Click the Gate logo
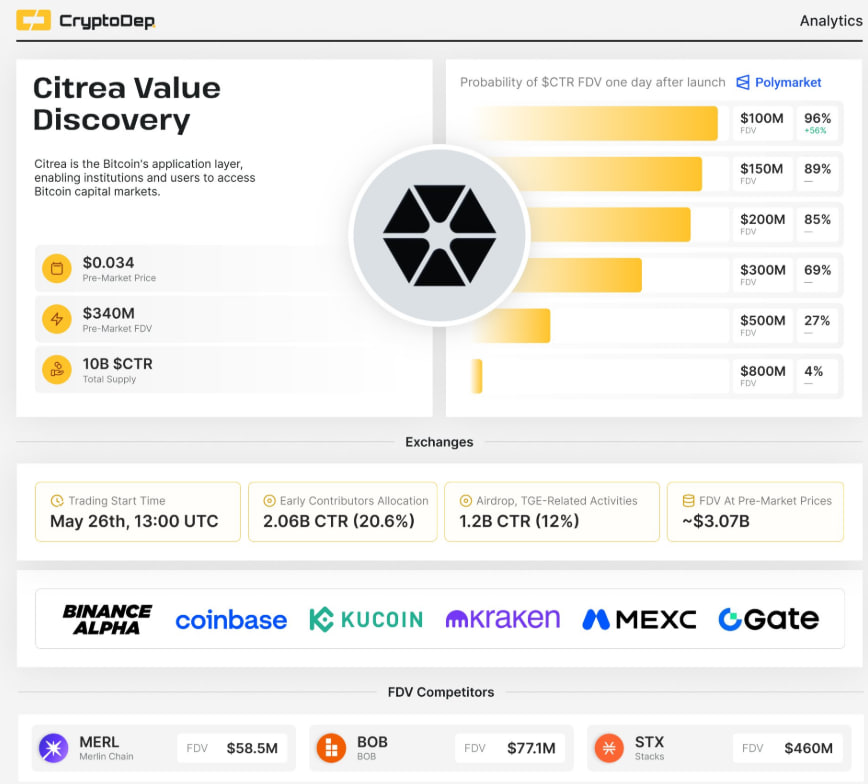This screenshot has width=868, height=784. pos(768,618)
